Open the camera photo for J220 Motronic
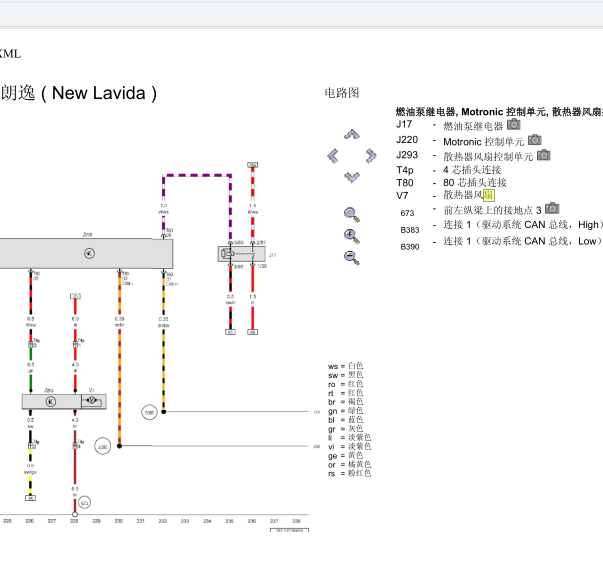The width and height of the screenshot is (603, 585). [535, 140]
